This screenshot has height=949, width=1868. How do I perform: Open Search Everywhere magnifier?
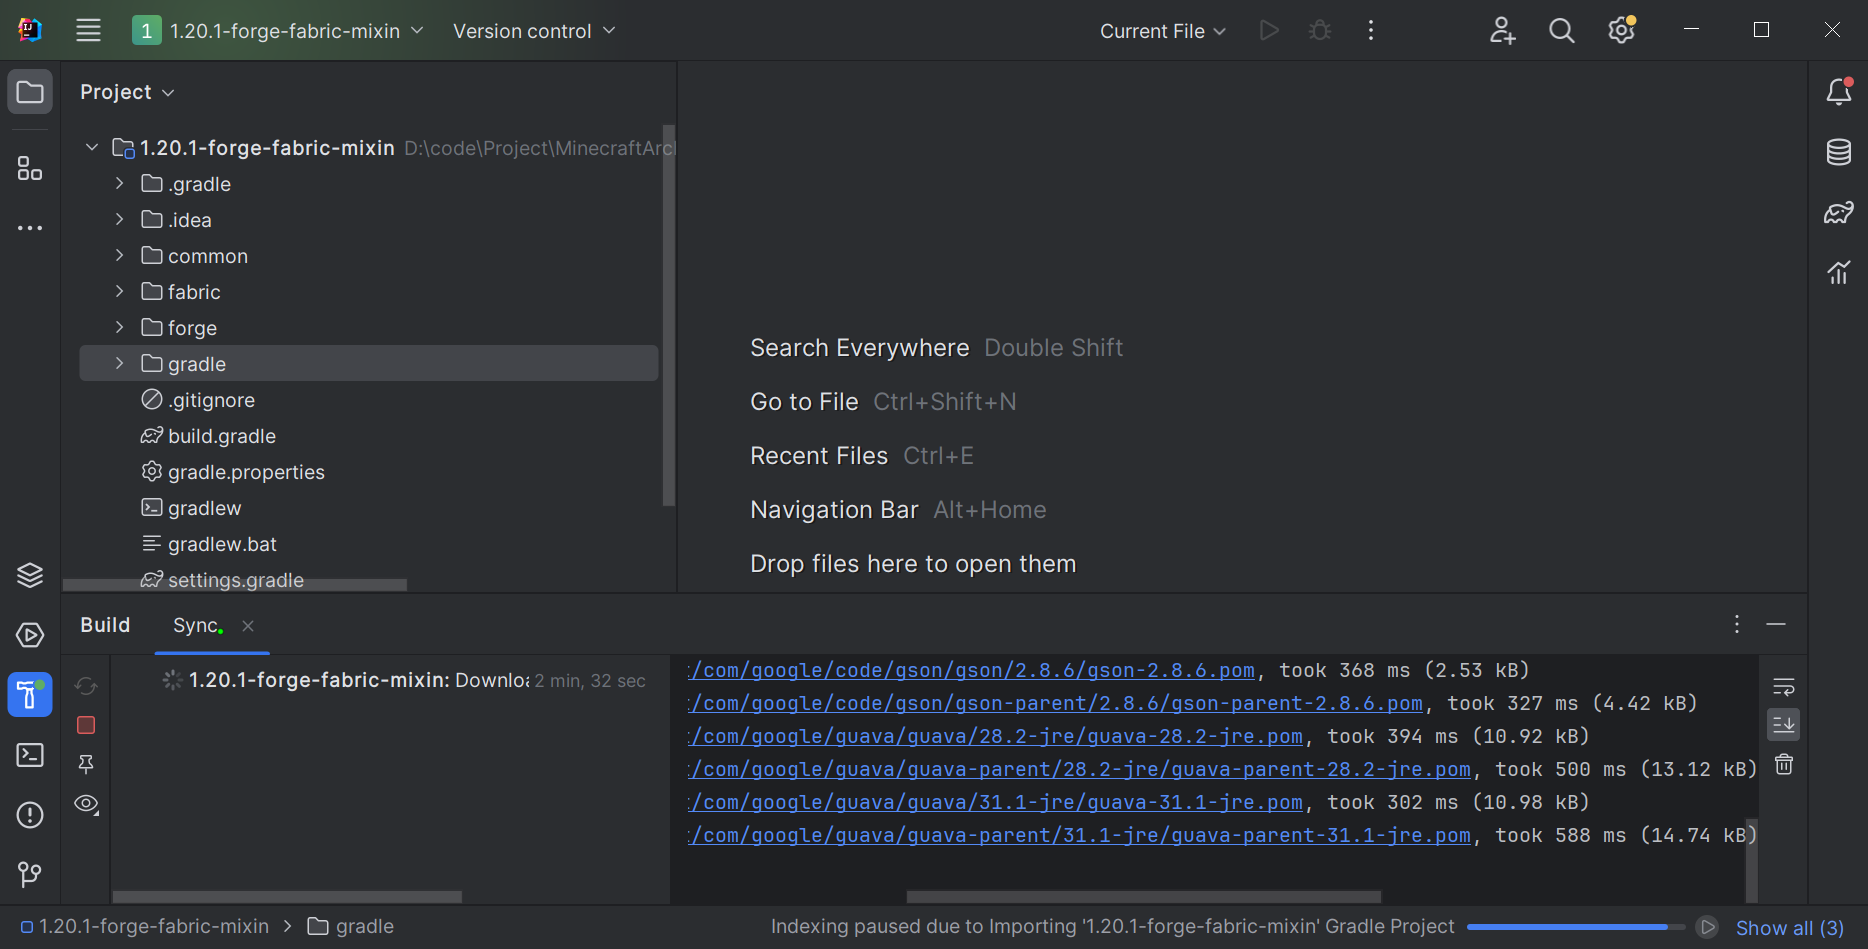click(x=1561, y=31)
